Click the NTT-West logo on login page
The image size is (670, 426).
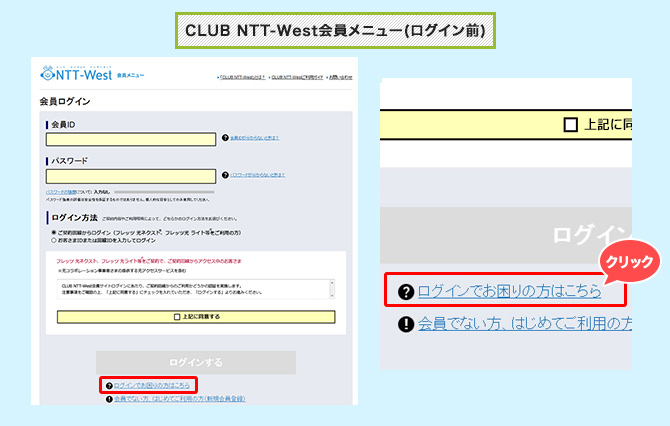76,74
